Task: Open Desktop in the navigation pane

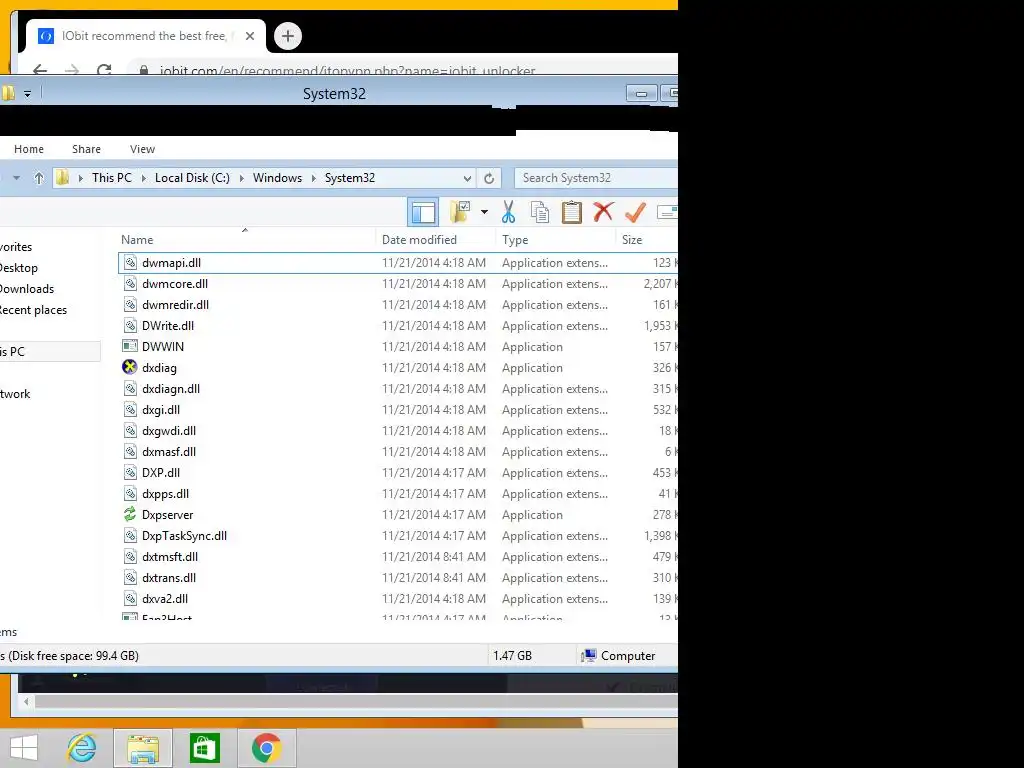Action: [x=19, y=268]
